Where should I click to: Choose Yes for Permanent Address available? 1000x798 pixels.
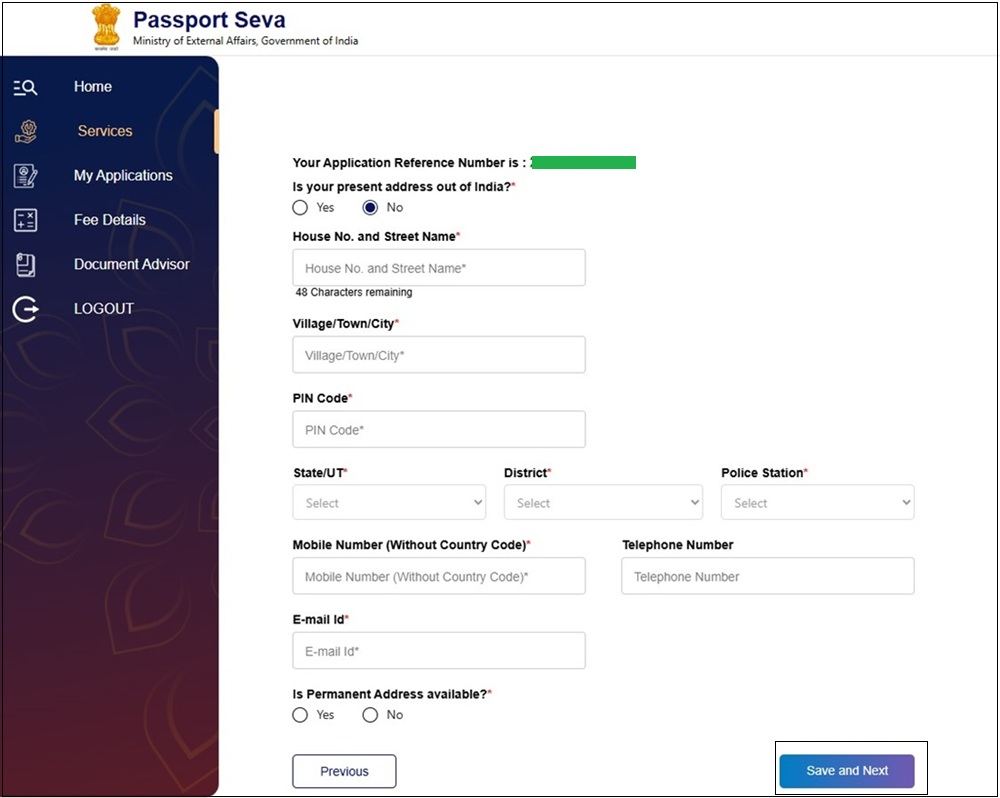point(300,715)
